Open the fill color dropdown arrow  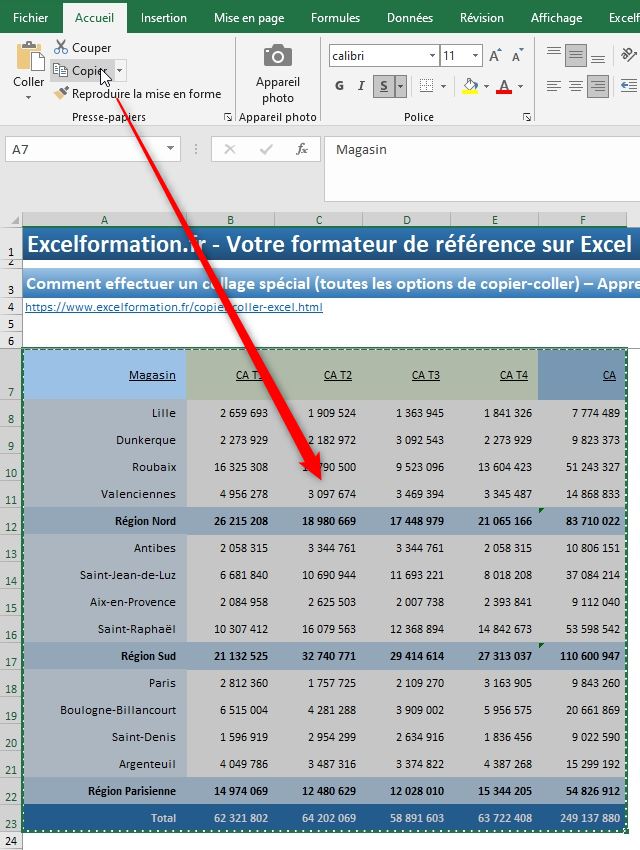pos(486,86)
